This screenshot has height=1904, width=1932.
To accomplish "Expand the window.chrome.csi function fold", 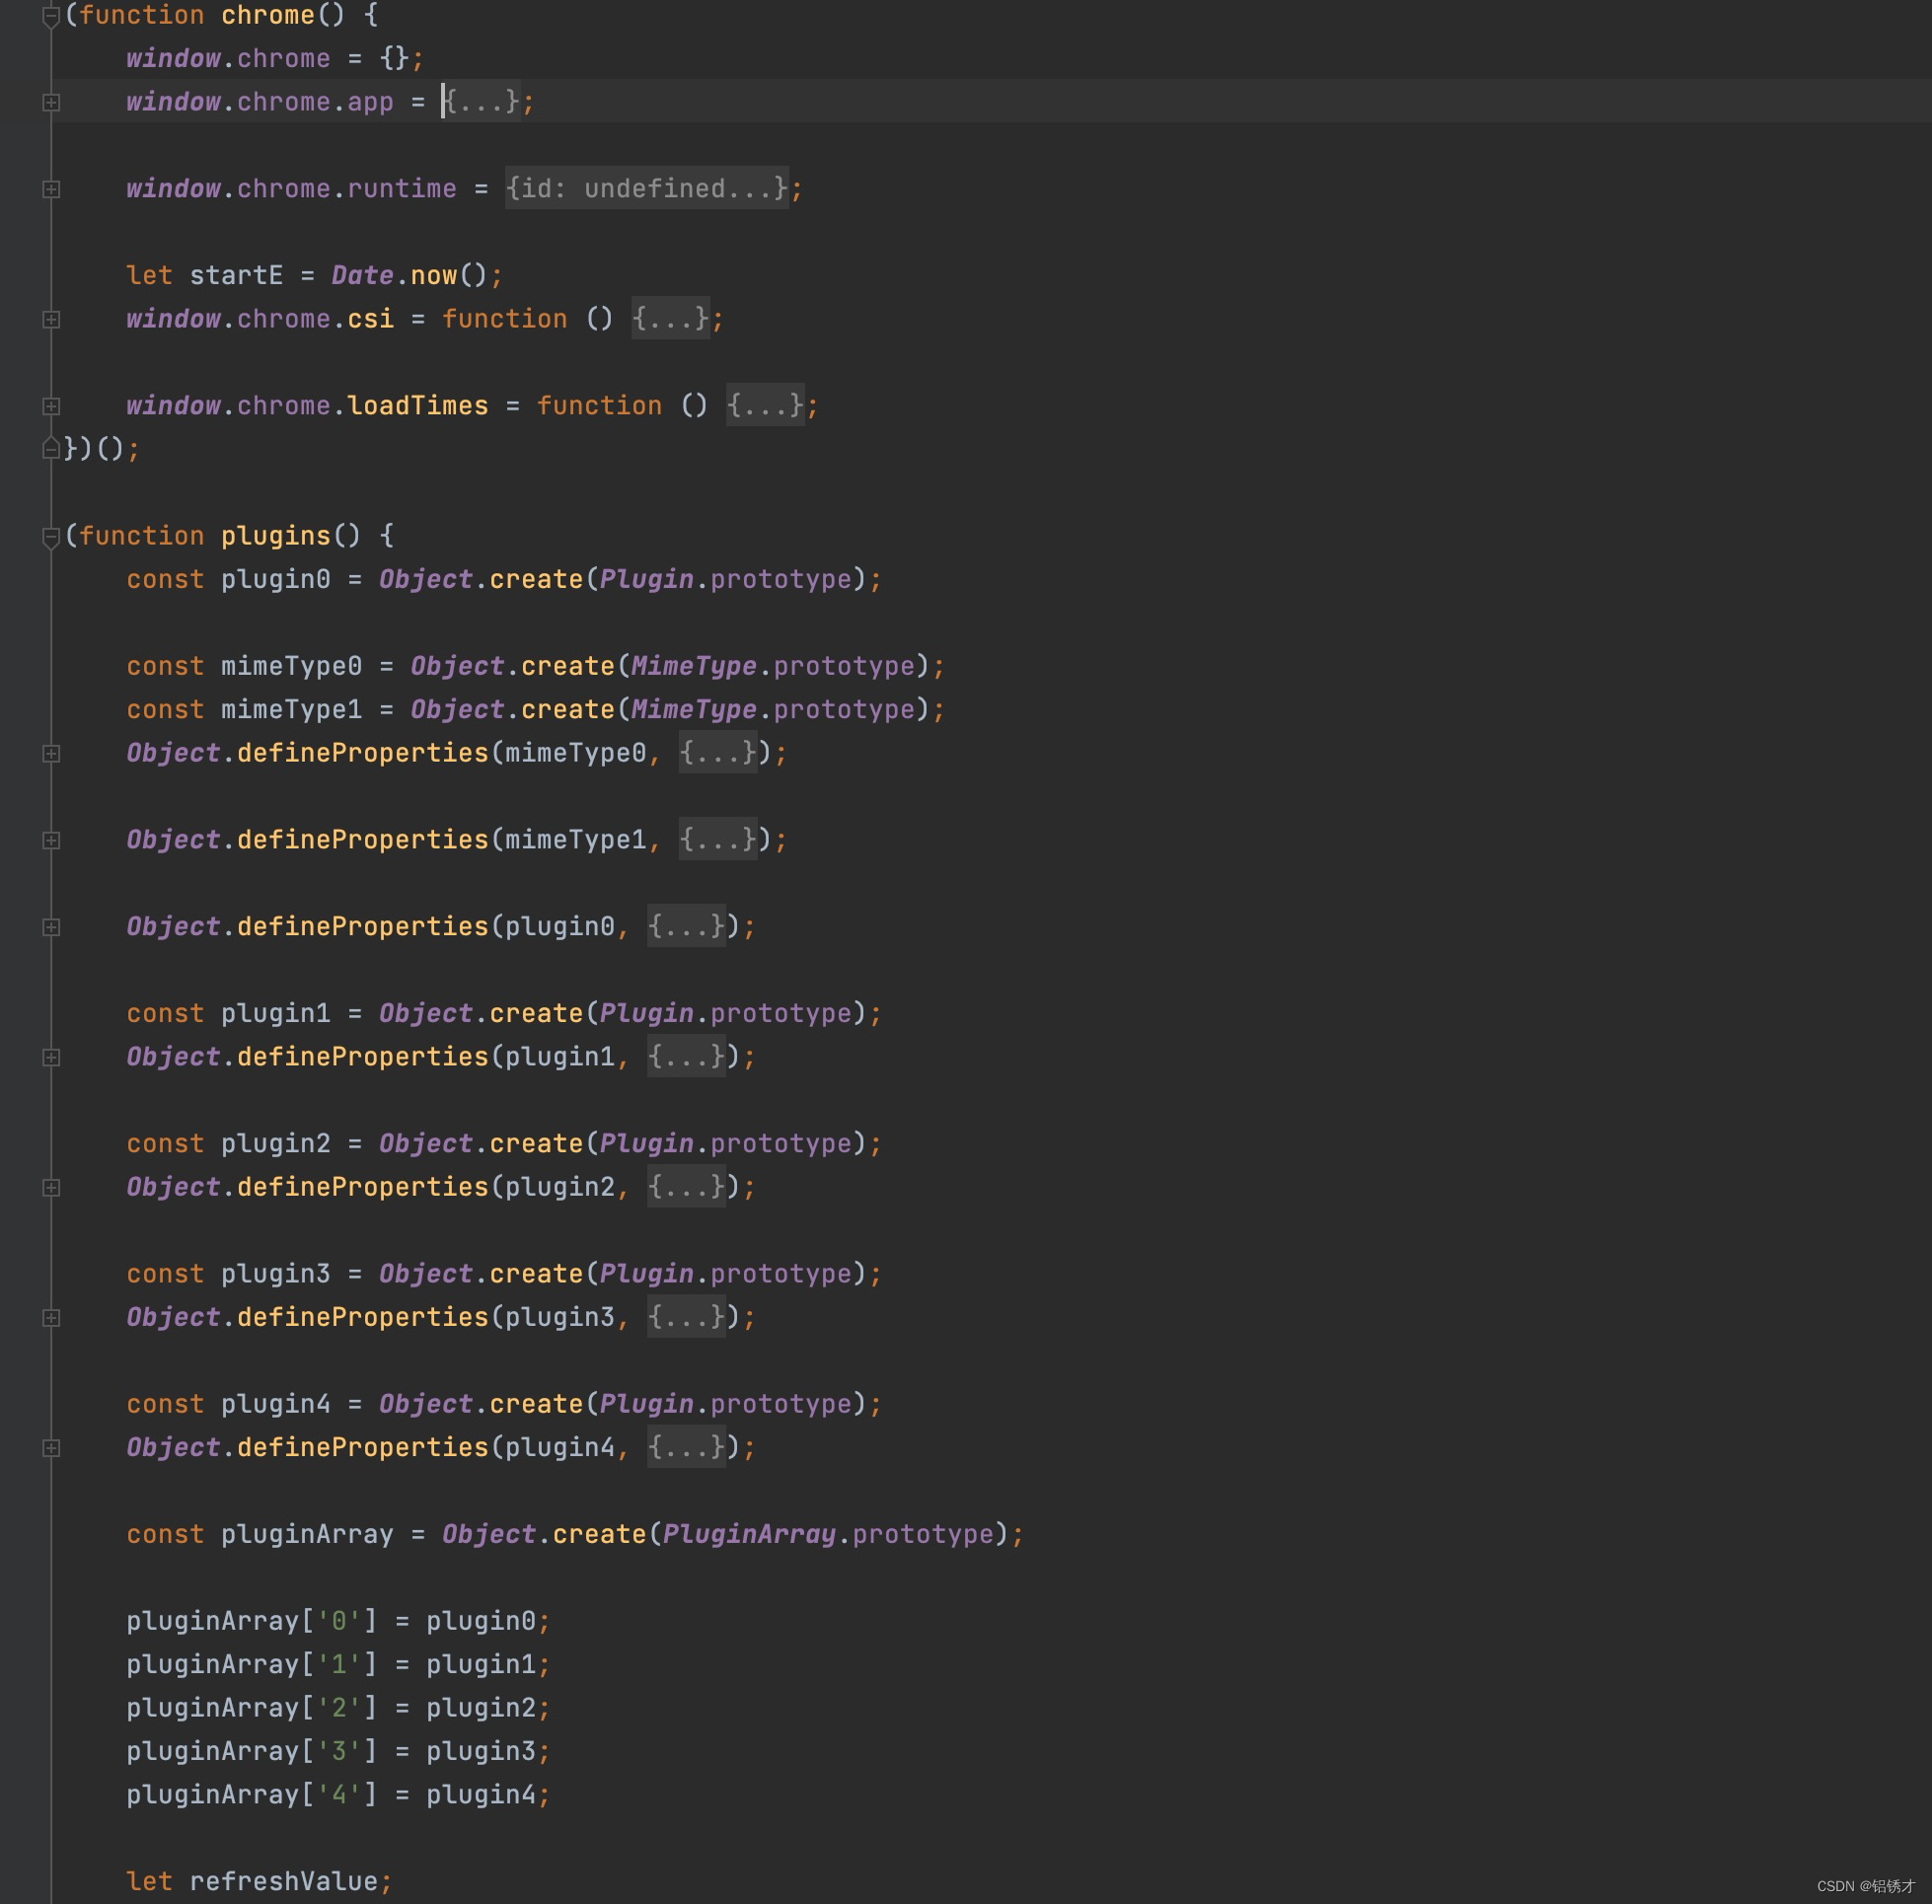I will point(51,320).
